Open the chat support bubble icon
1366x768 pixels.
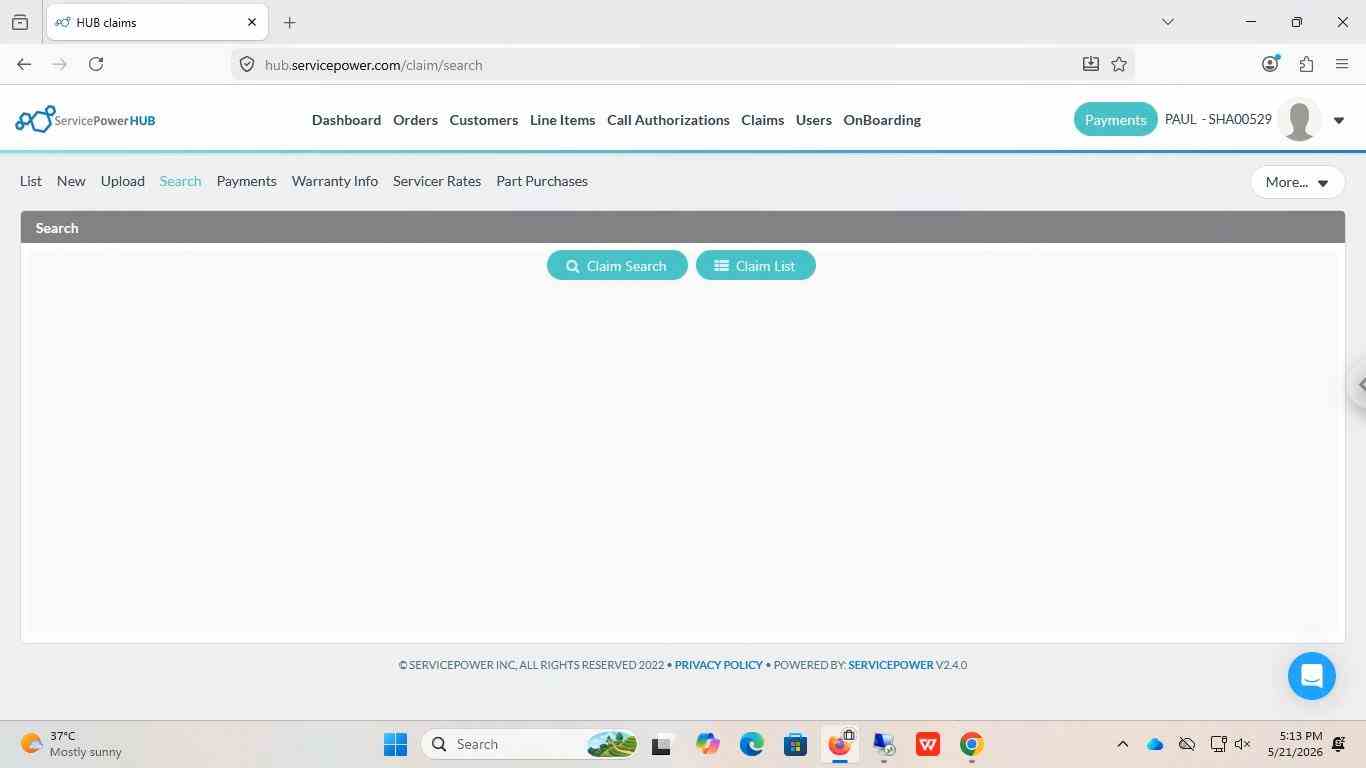pyautogui.click(x=1311, y=676)
